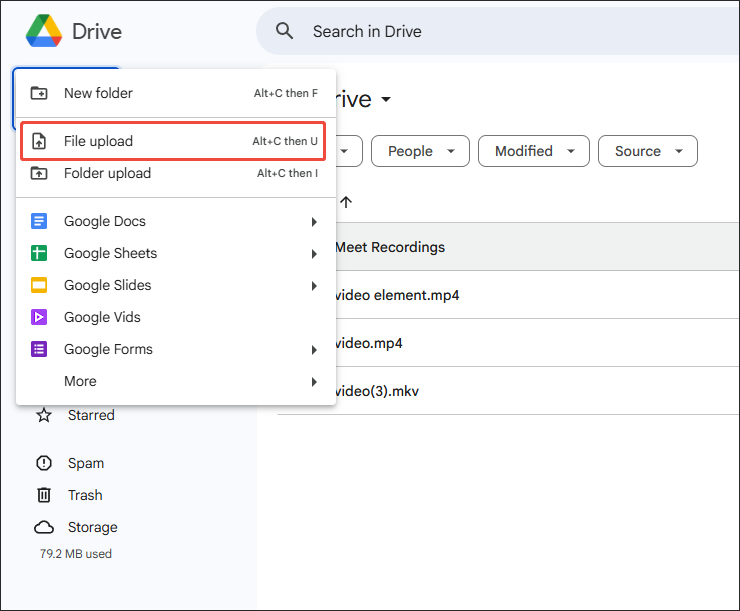Open the People filter dropdown
The image size is (740, 611).
pyautogui.click(x=421, y=151)
